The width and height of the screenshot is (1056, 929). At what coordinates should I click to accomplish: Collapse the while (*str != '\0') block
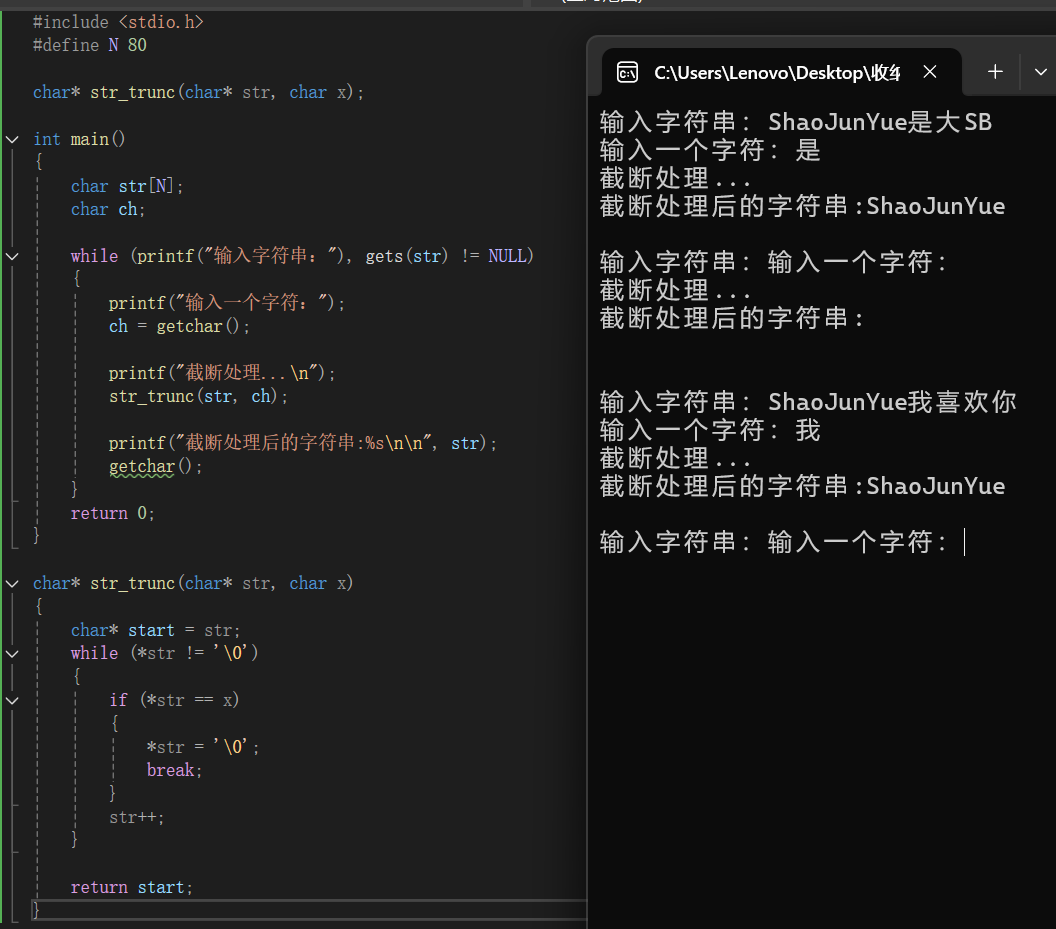[12, 653]
